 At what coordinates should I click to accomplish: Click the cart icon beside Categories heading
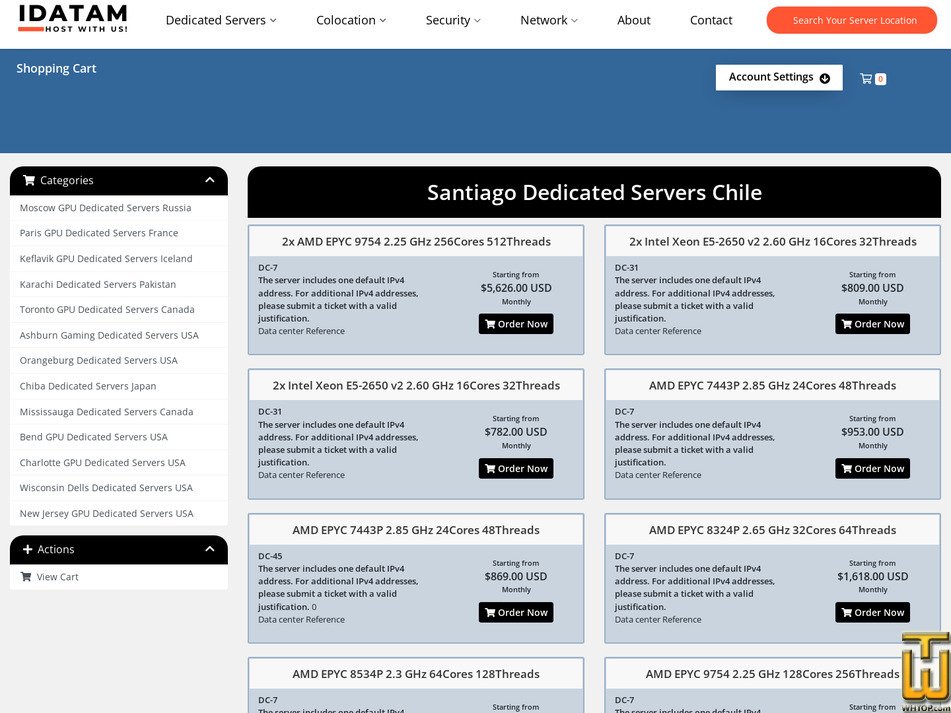pyautogui.click(x=29, y=181)
